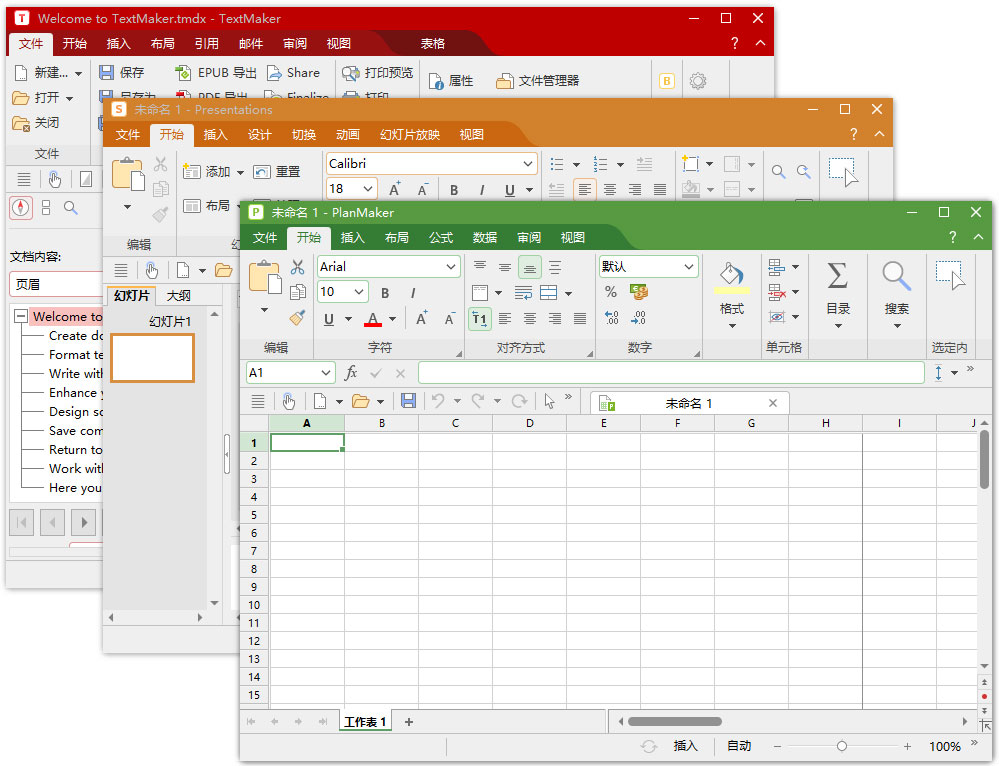This screenshot has width=999, height=766.
Task: Open the Calibri font dropdown in Presentations
Action: point(528,164)
